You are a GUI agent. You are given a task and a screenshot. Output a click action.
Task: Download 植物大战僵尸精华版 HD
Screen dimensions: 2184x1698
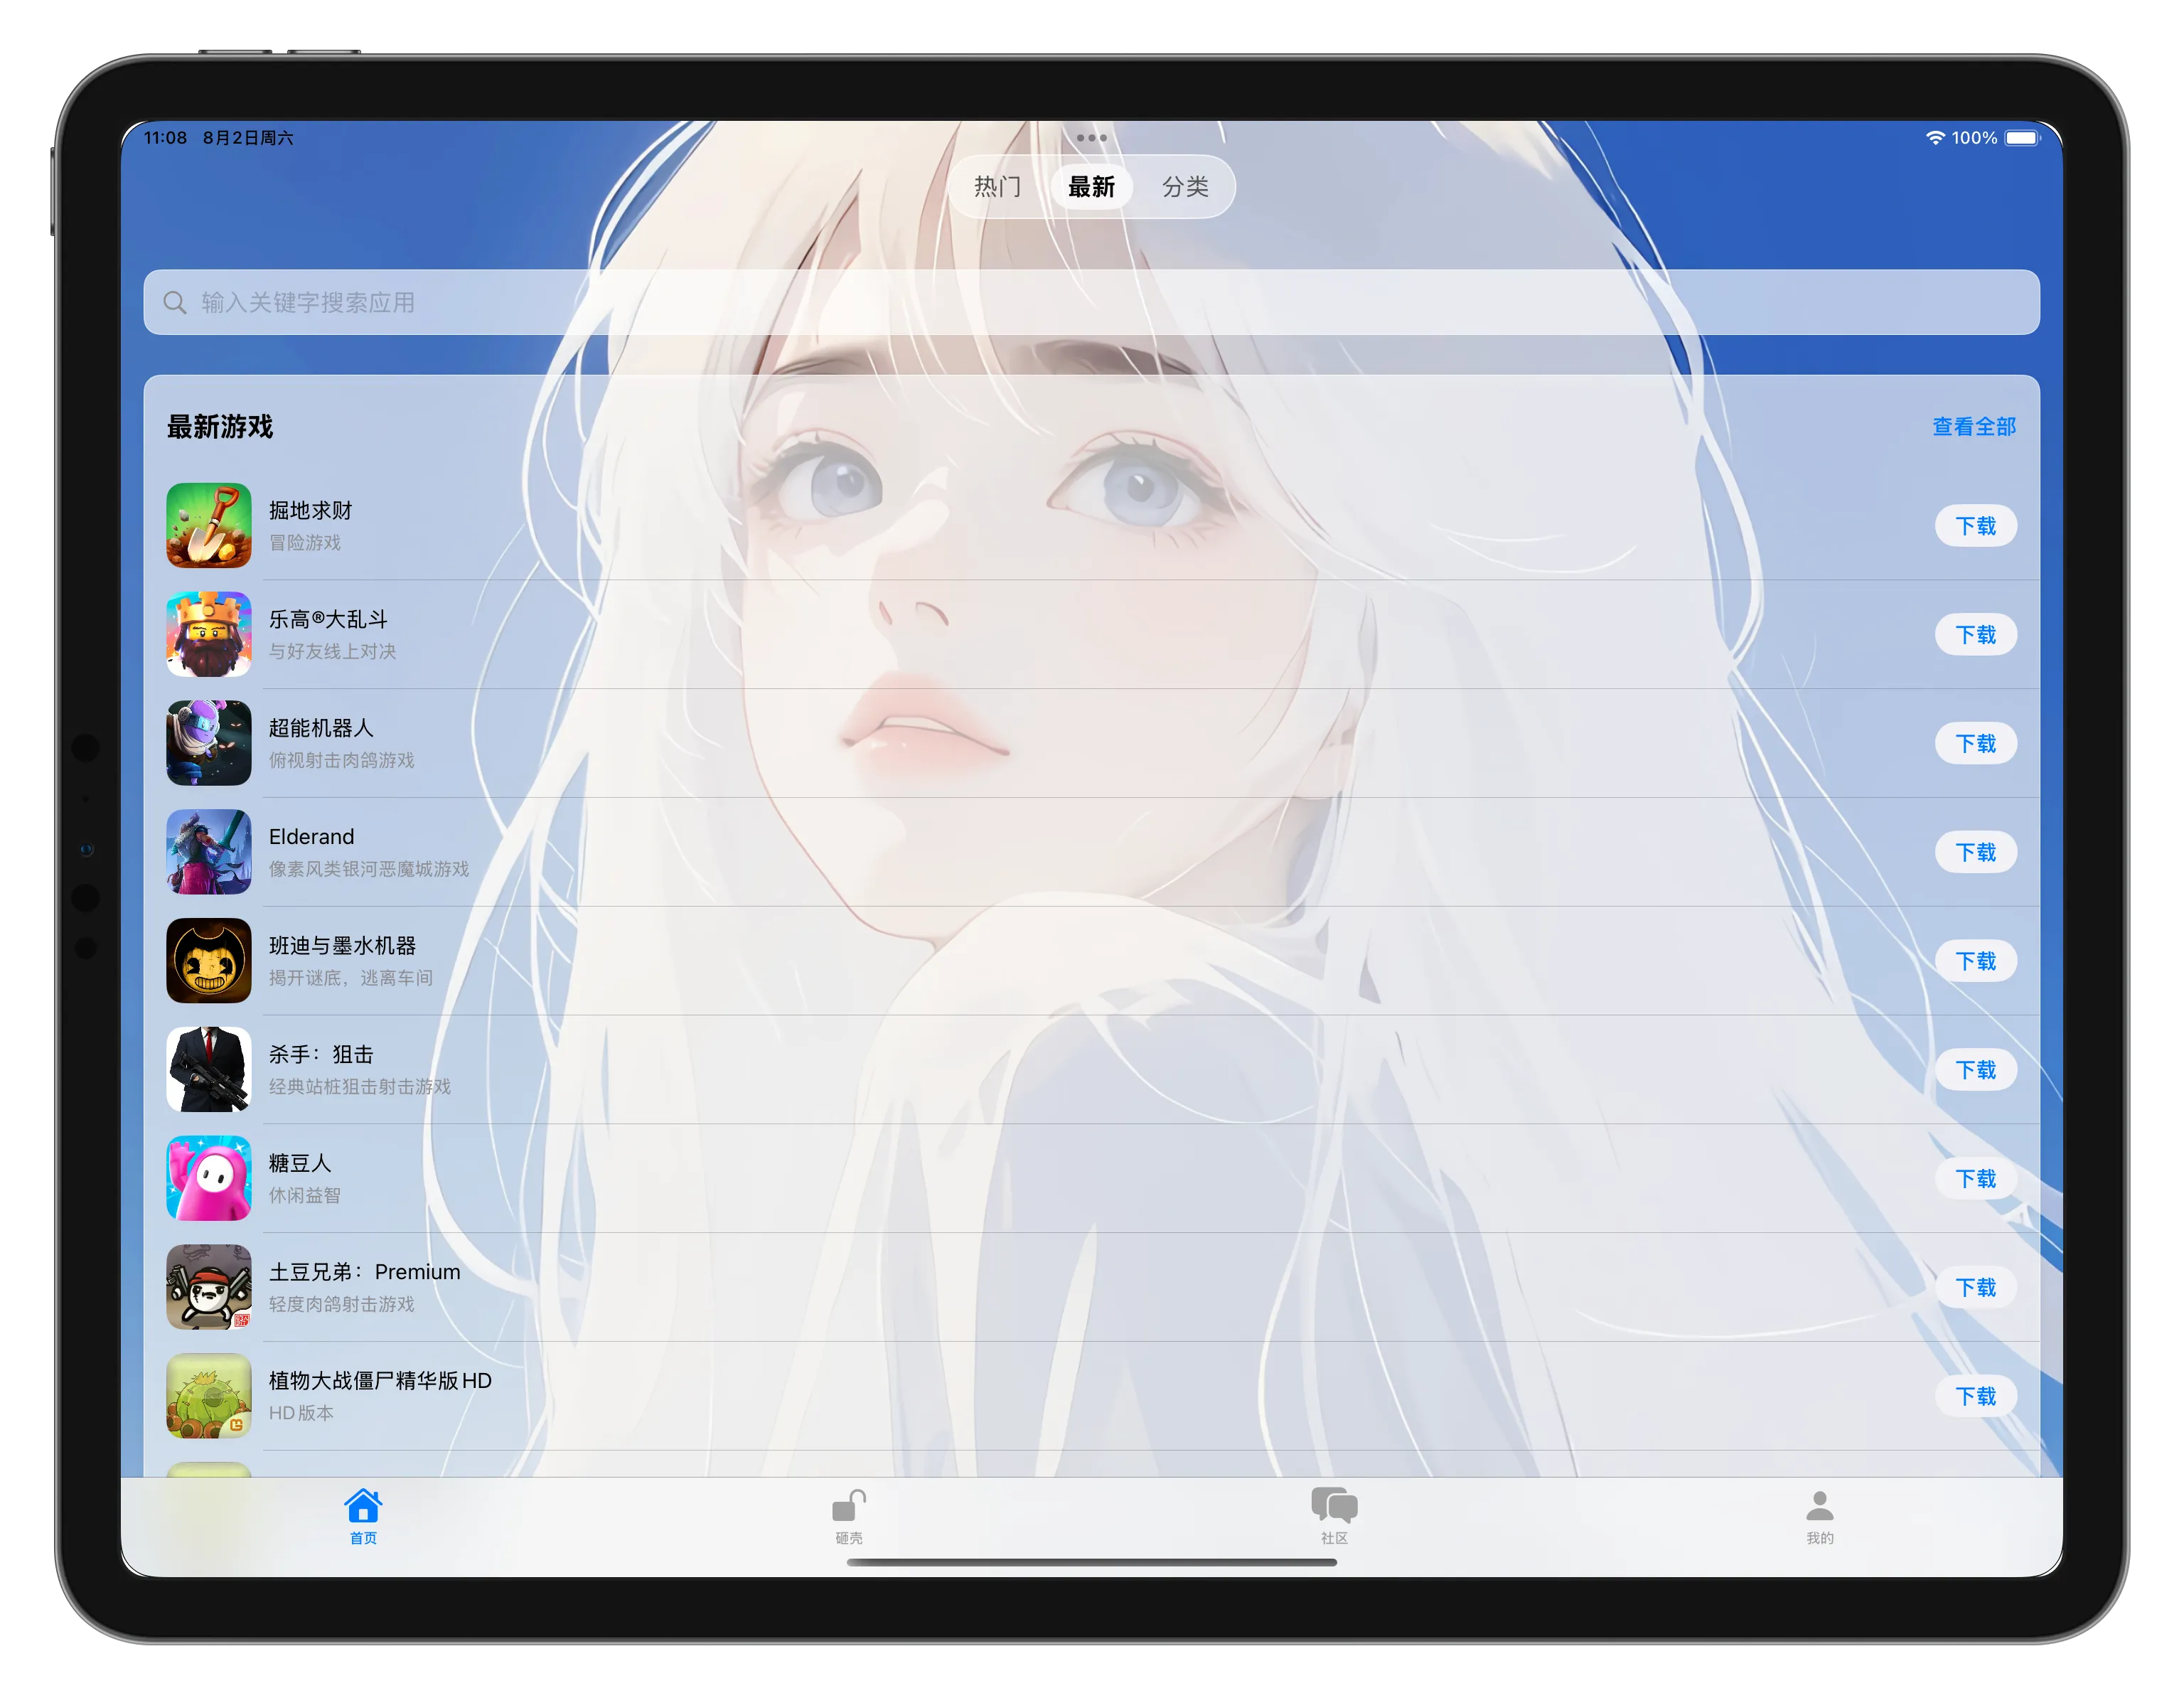coord(1975,1397)
